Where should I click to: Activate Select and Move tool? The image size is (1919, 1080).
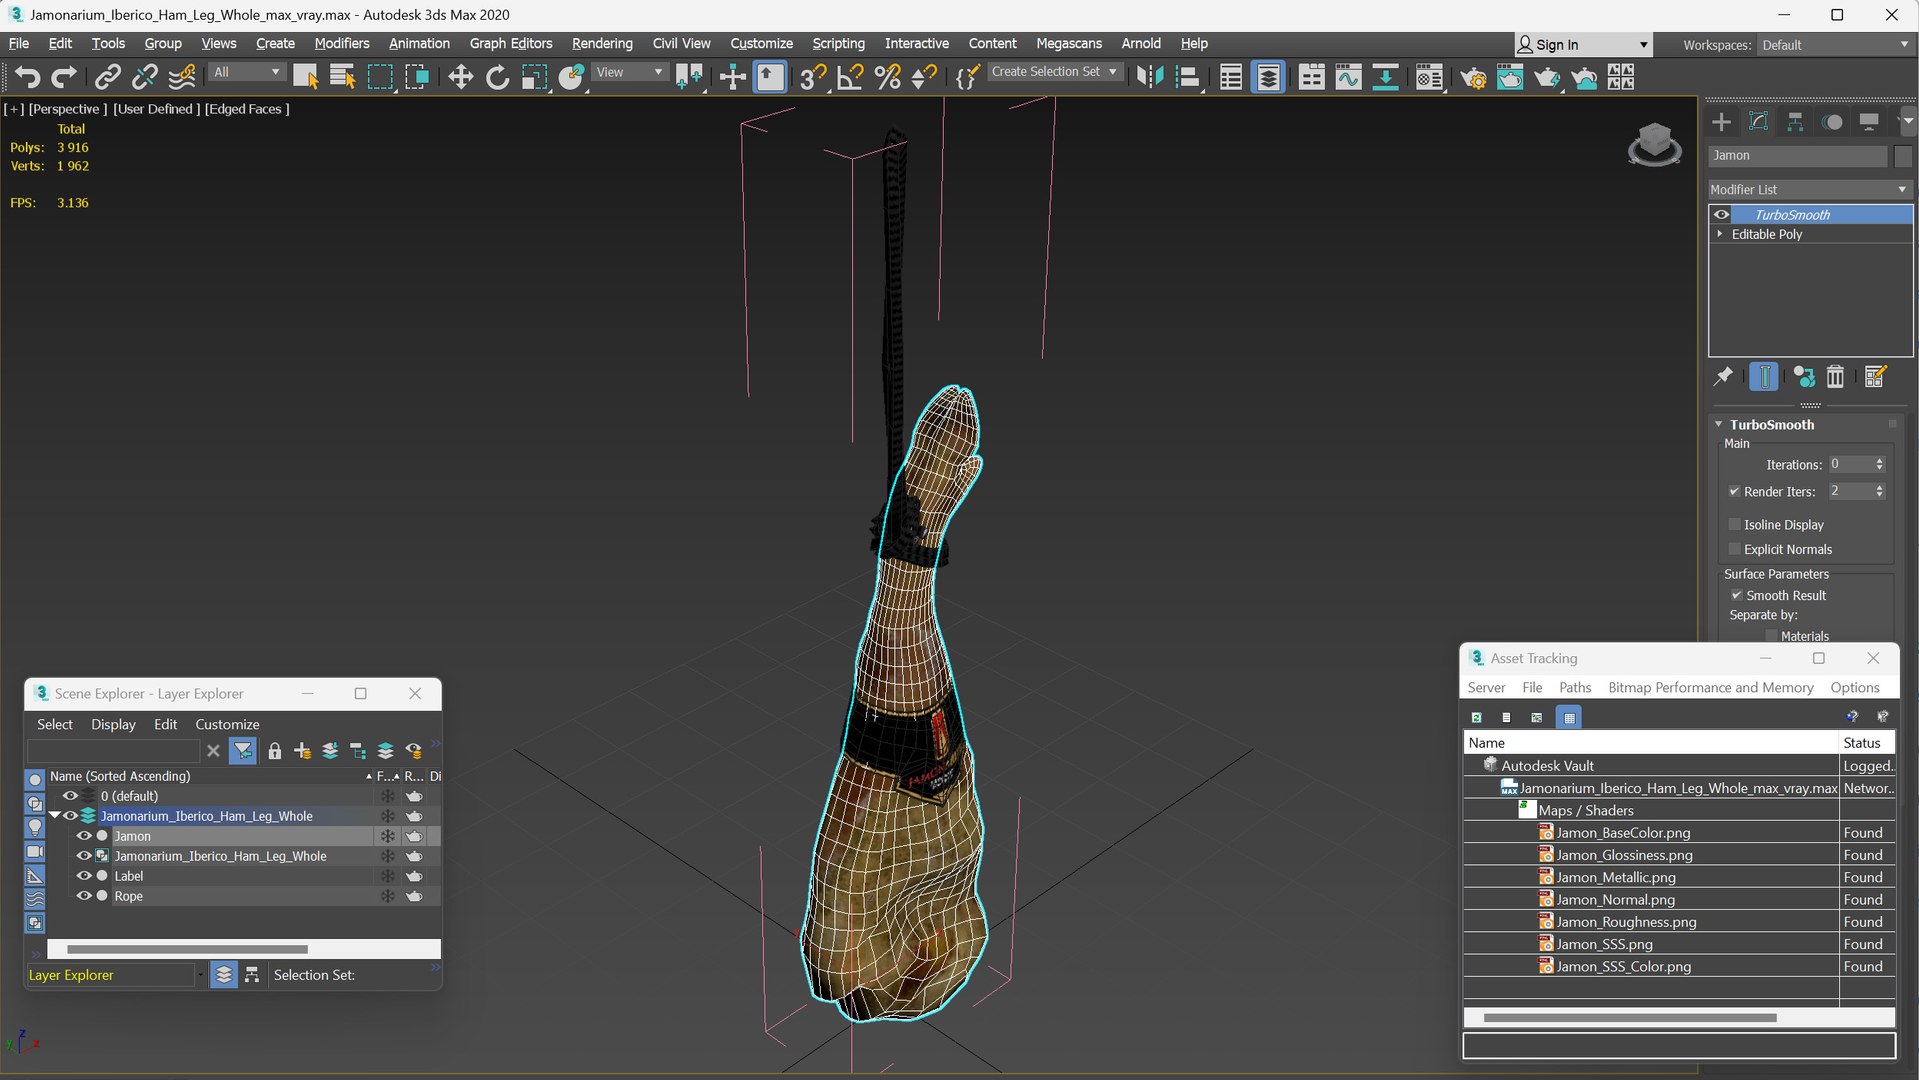(x=460, y=77)
